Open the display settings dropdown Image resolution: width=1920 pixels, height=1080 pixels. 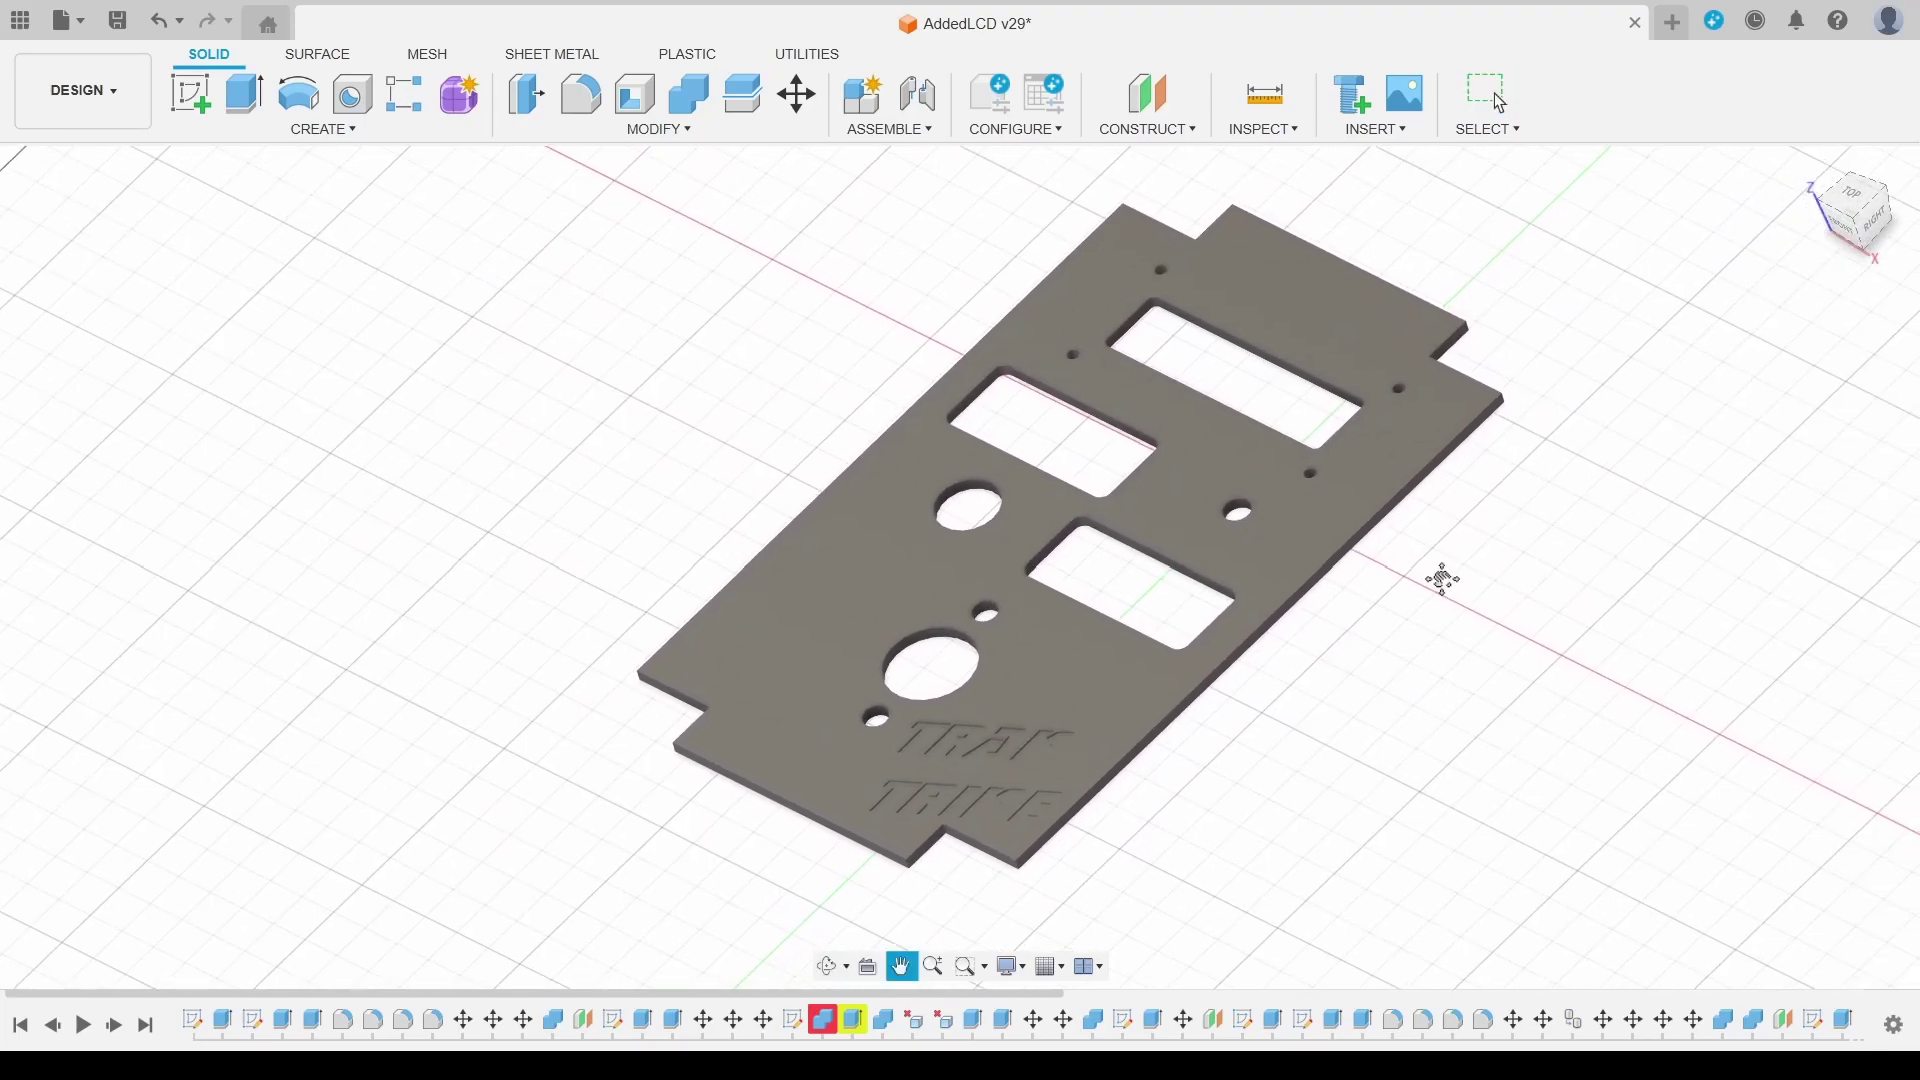pos(1010,966)
